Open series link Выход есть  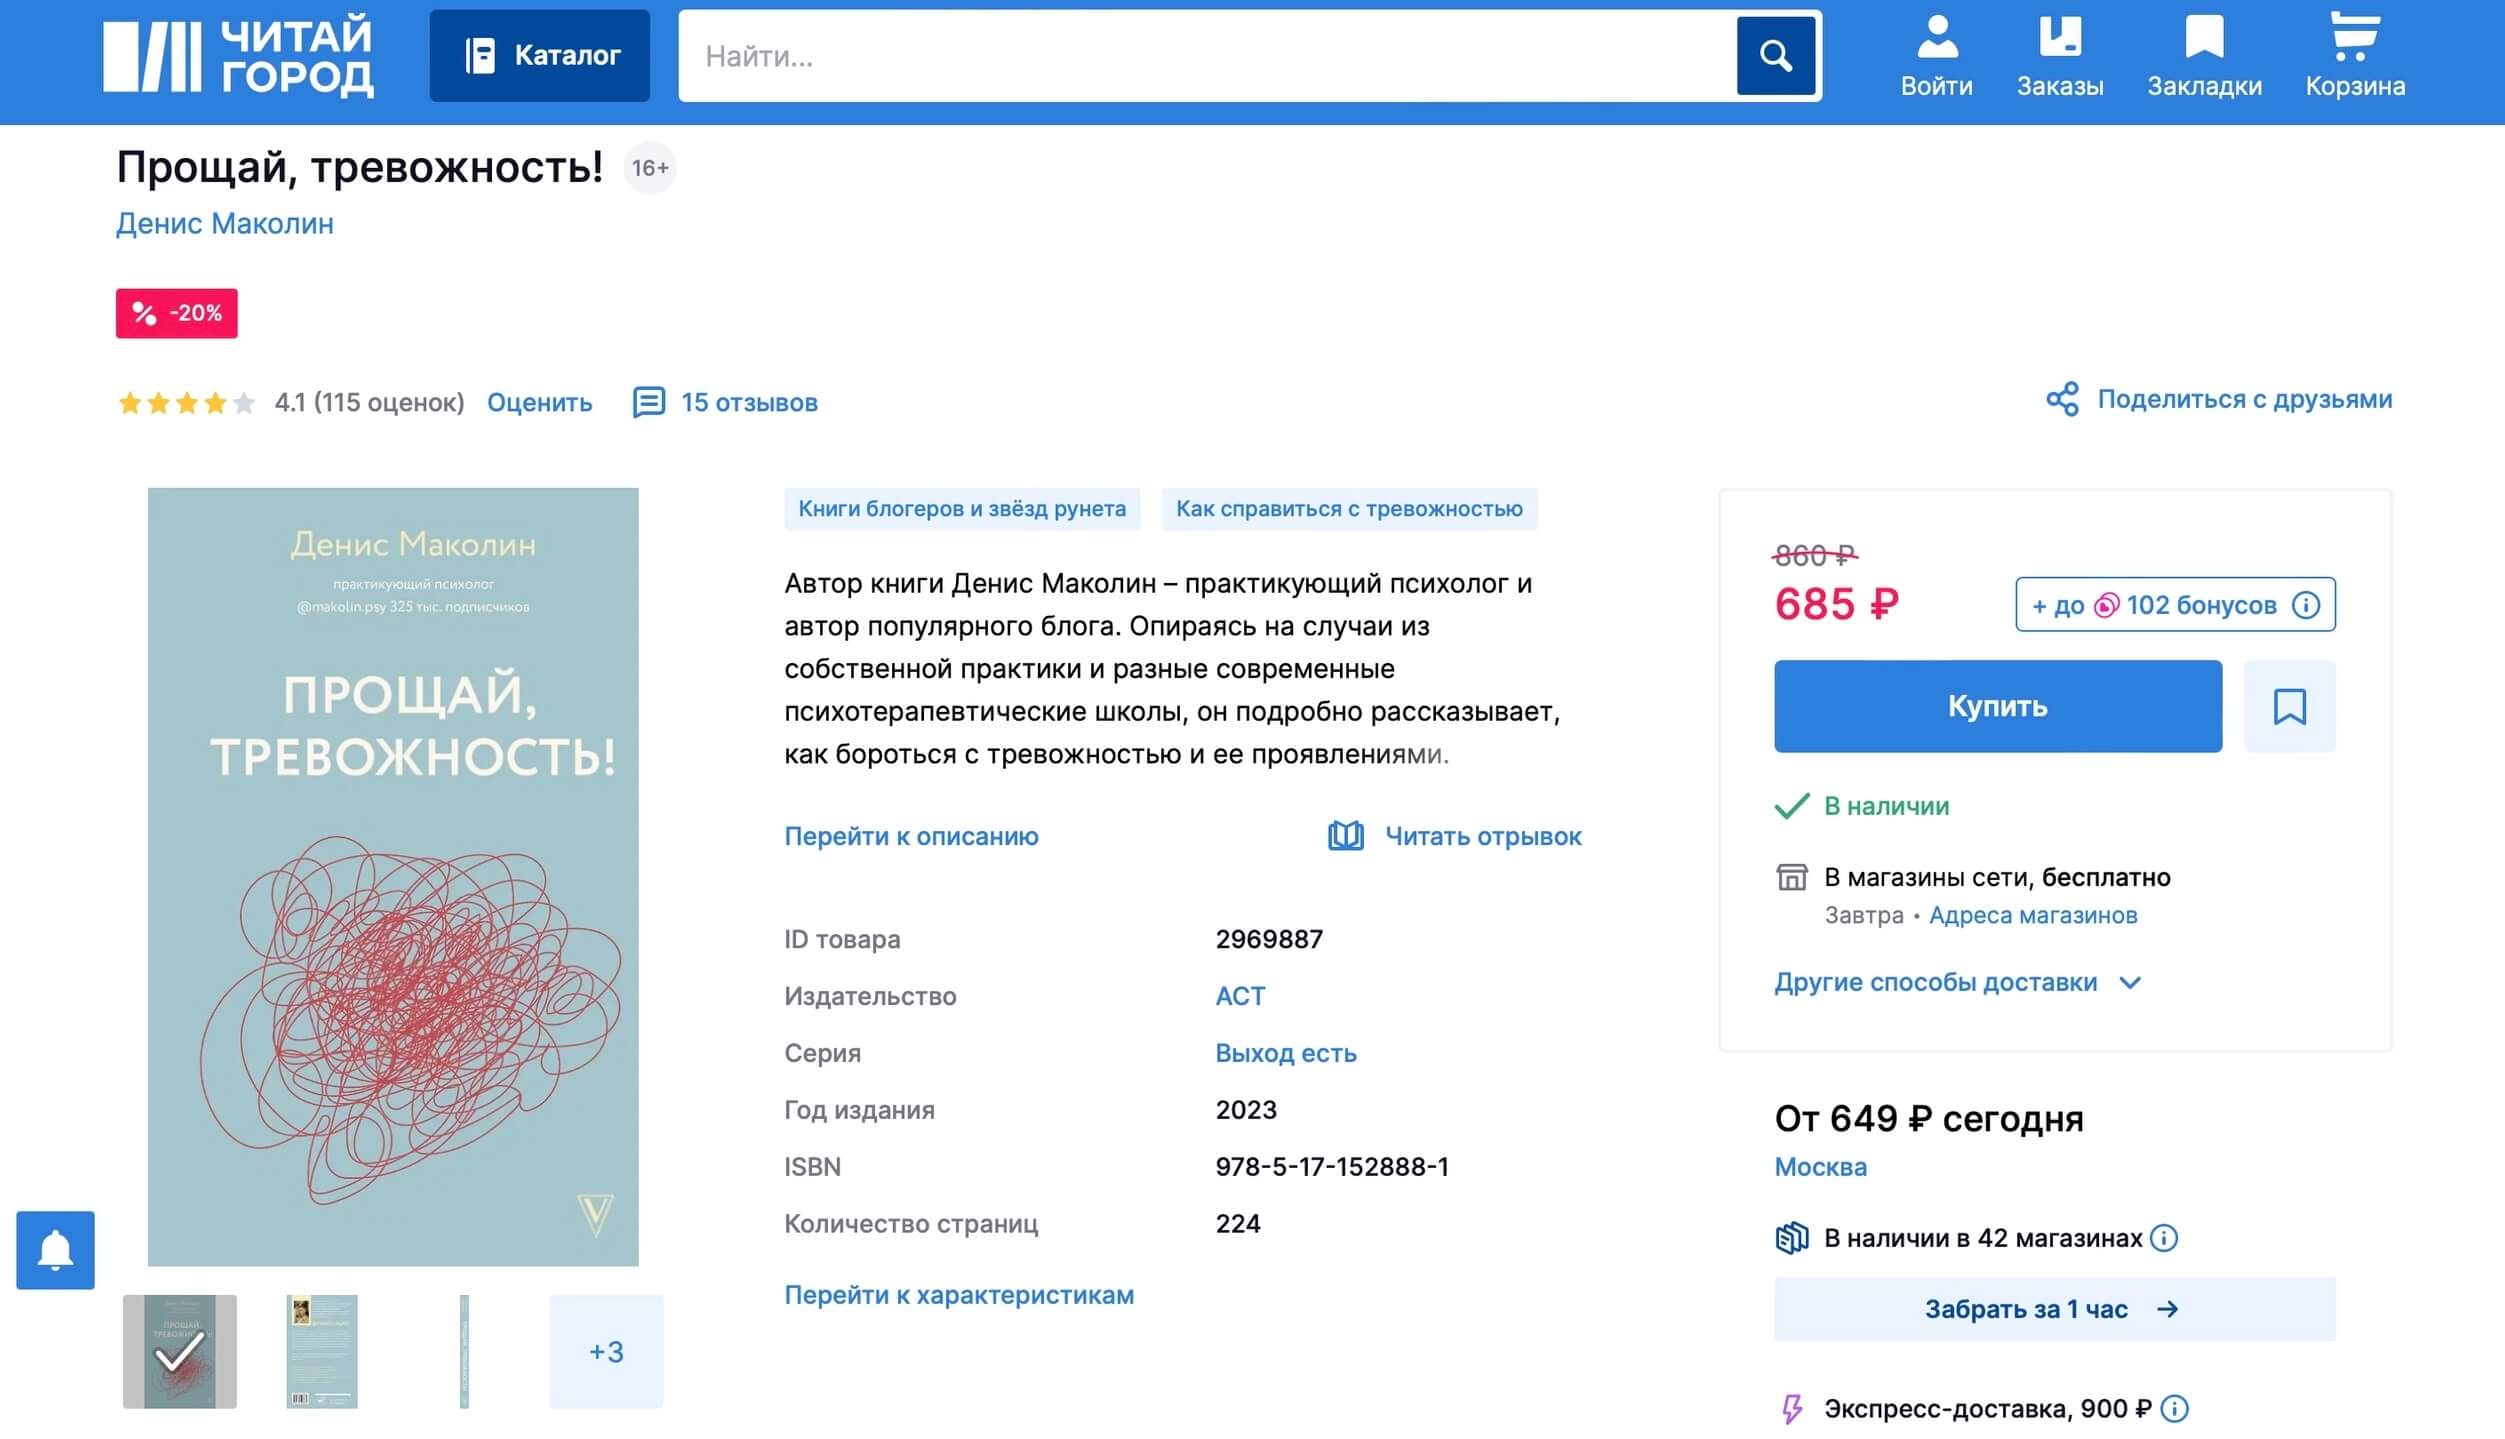point(1286,1053)
